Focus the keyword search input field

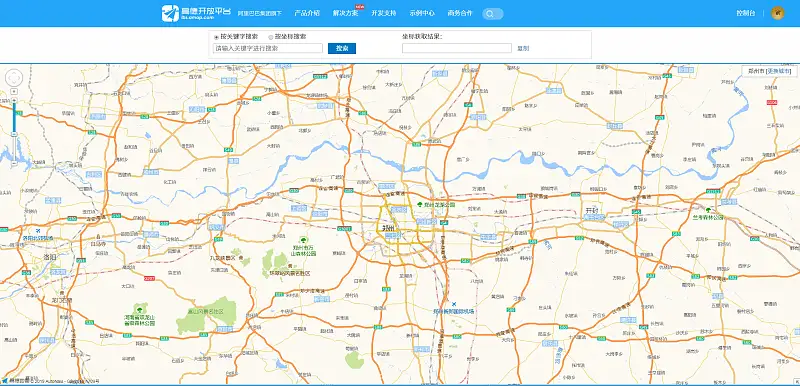(268, 48)
